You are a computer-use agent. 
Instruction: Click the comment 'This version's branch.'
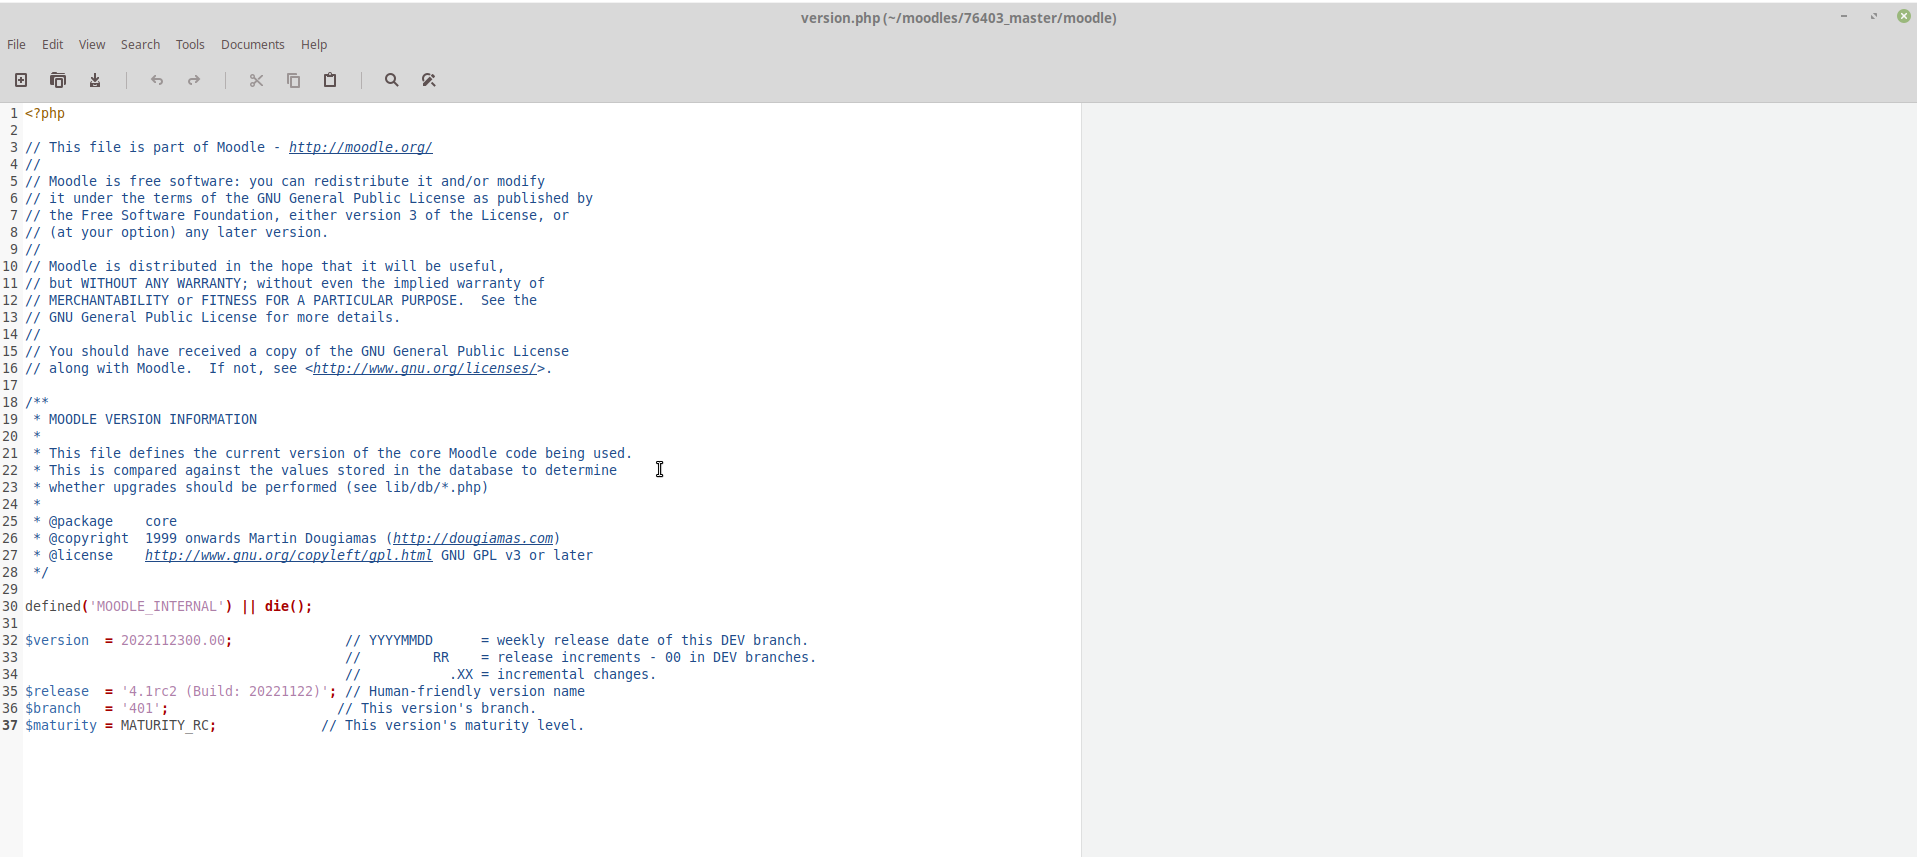[449, 708]
